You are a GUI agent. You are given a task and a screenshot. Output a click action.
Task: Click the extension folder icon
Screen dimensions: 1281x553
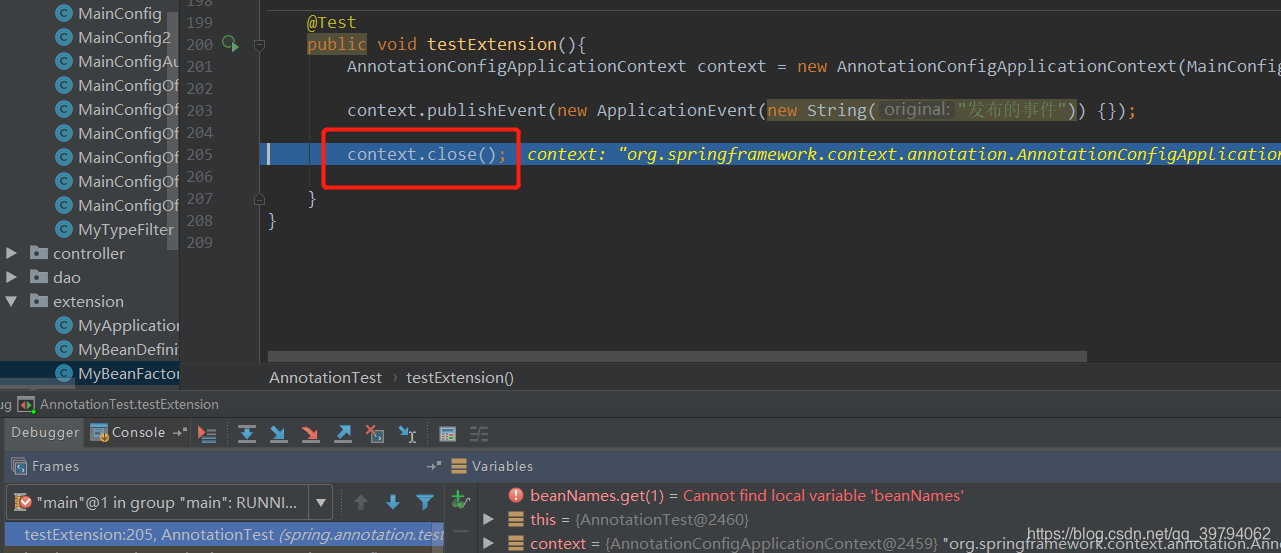39,301
